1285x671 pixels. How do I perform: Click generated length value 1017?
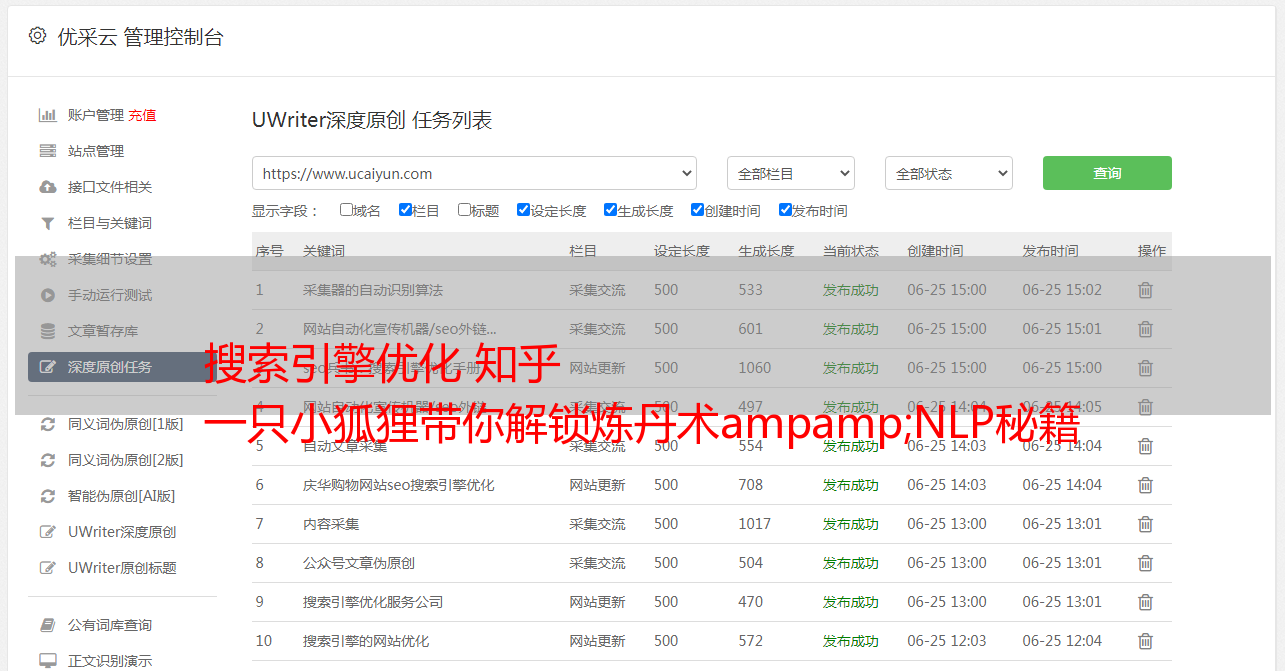point(755,524)
